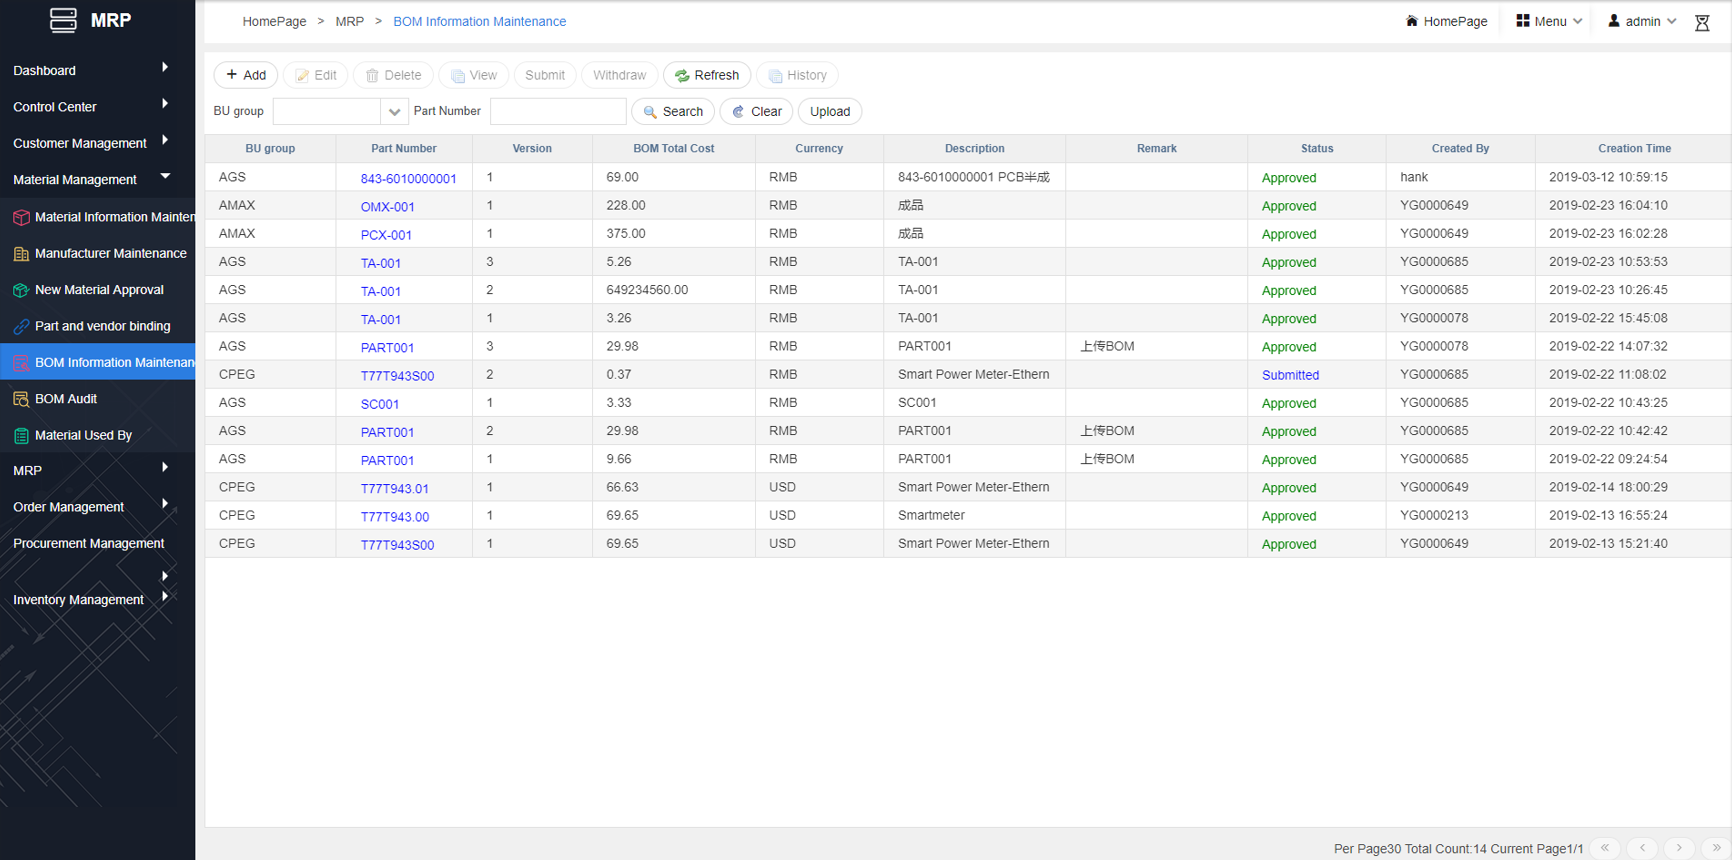
Task: Open part number 843-6010000001 link
Action: coord(408,178)
